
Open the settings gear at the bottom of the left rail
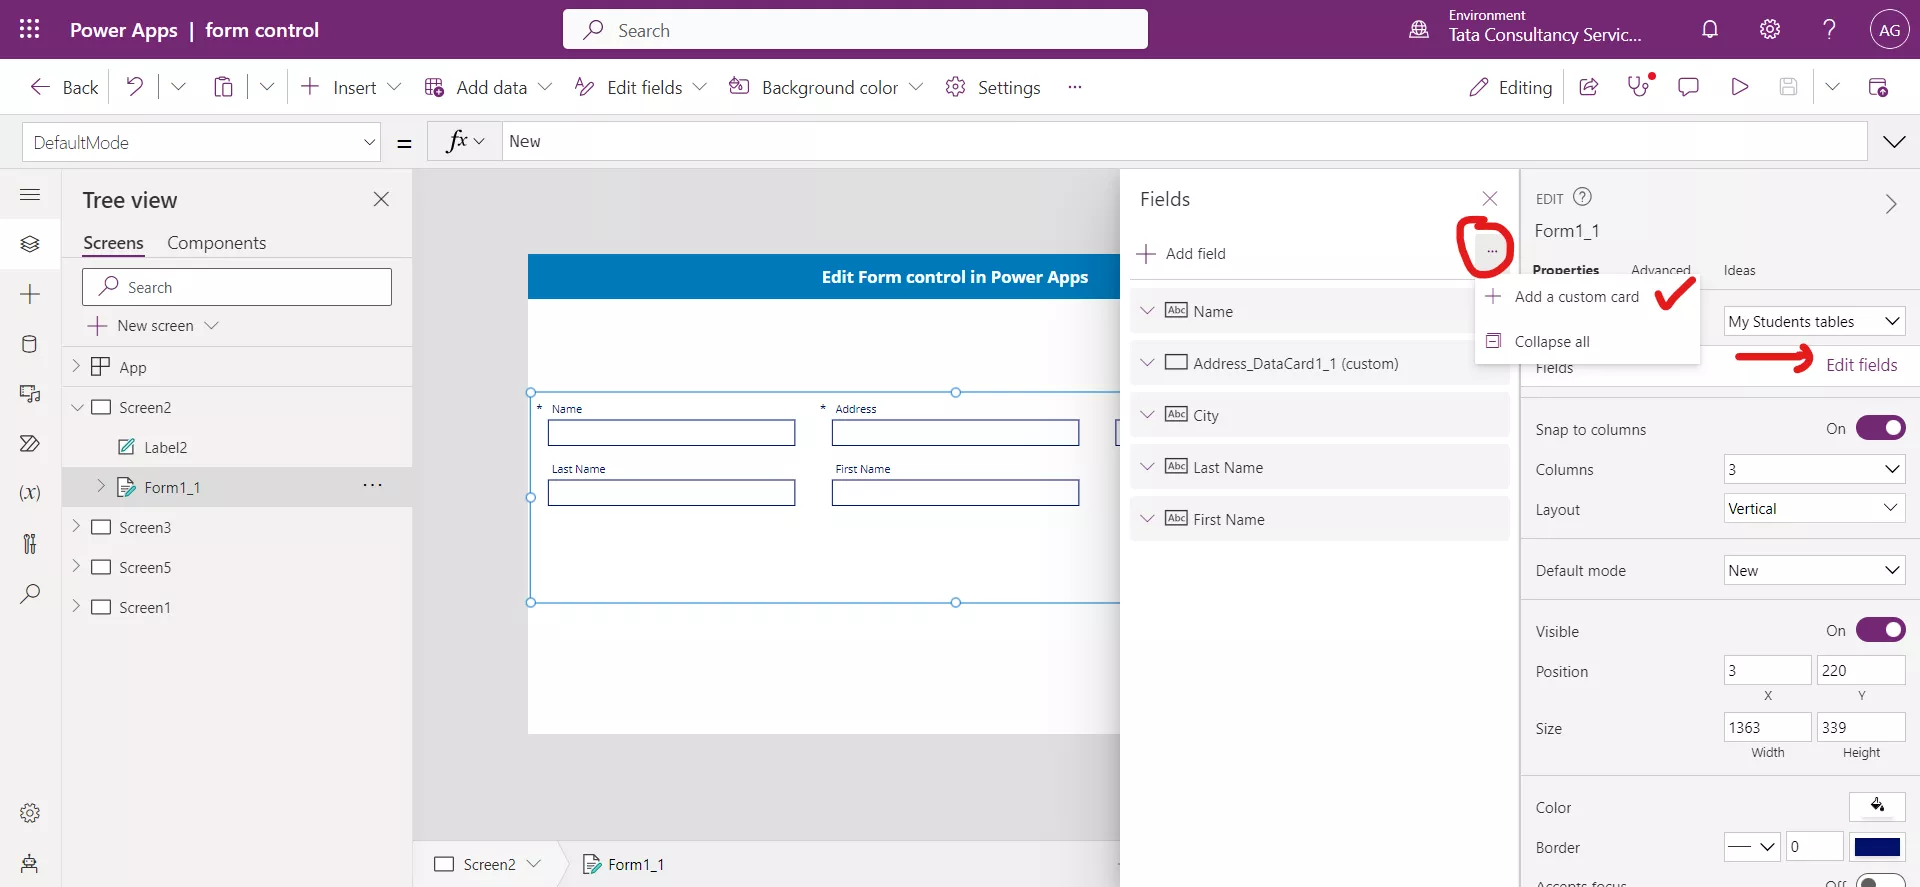point(30,813)
